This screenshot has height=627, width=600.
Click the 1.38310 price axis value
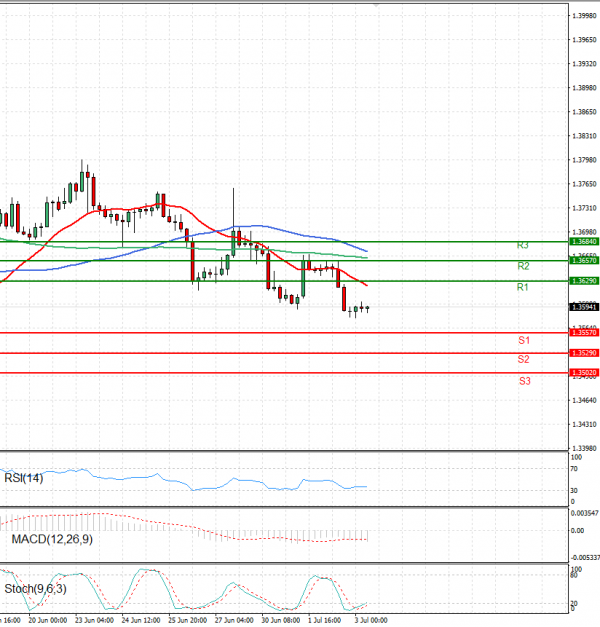tap(584, 136)
